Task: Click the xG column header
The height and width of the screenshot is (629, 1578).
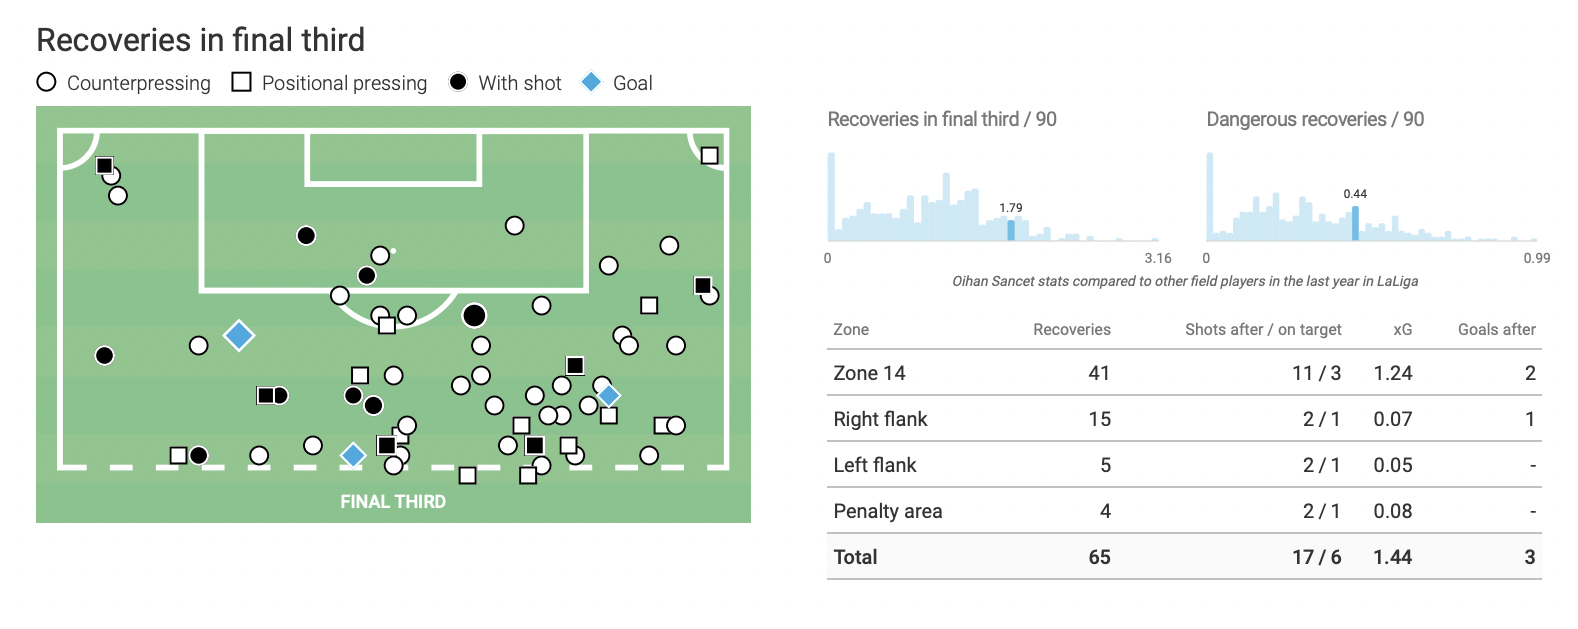Action: click(1402, 329)
